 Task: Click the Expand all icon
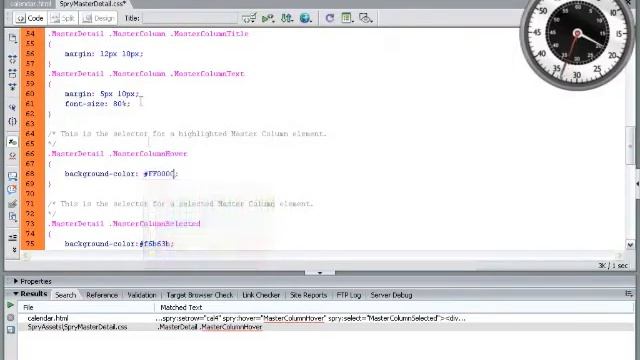12,87
